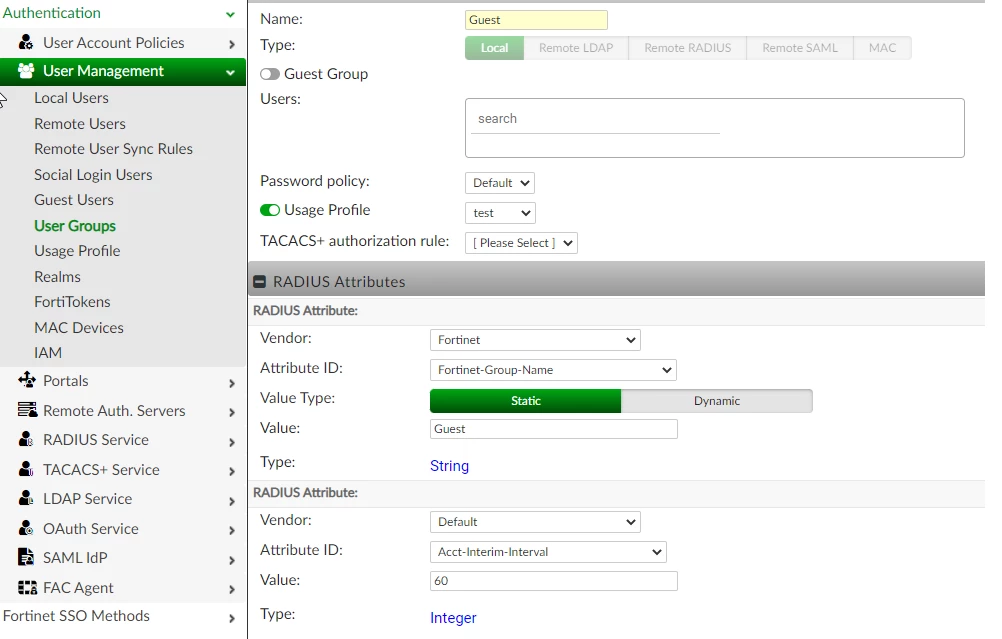Click the User Account Policies icon
Screen dimensions: 1002x639
pyautogui.click(x=26, y=43)
